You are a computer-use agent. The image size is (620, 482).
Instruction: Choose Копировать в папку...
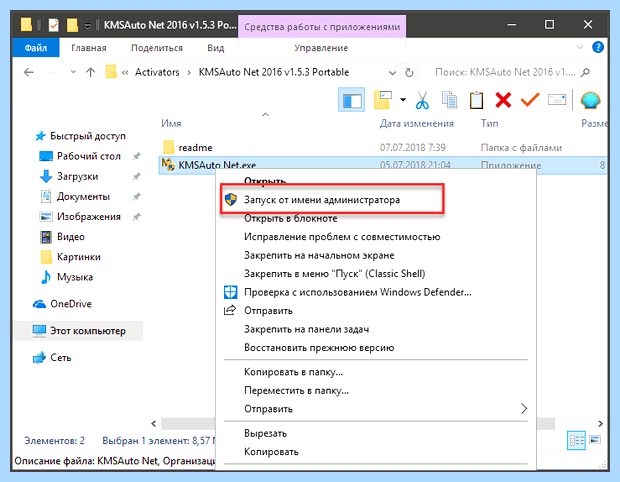[x=293, y=372]
